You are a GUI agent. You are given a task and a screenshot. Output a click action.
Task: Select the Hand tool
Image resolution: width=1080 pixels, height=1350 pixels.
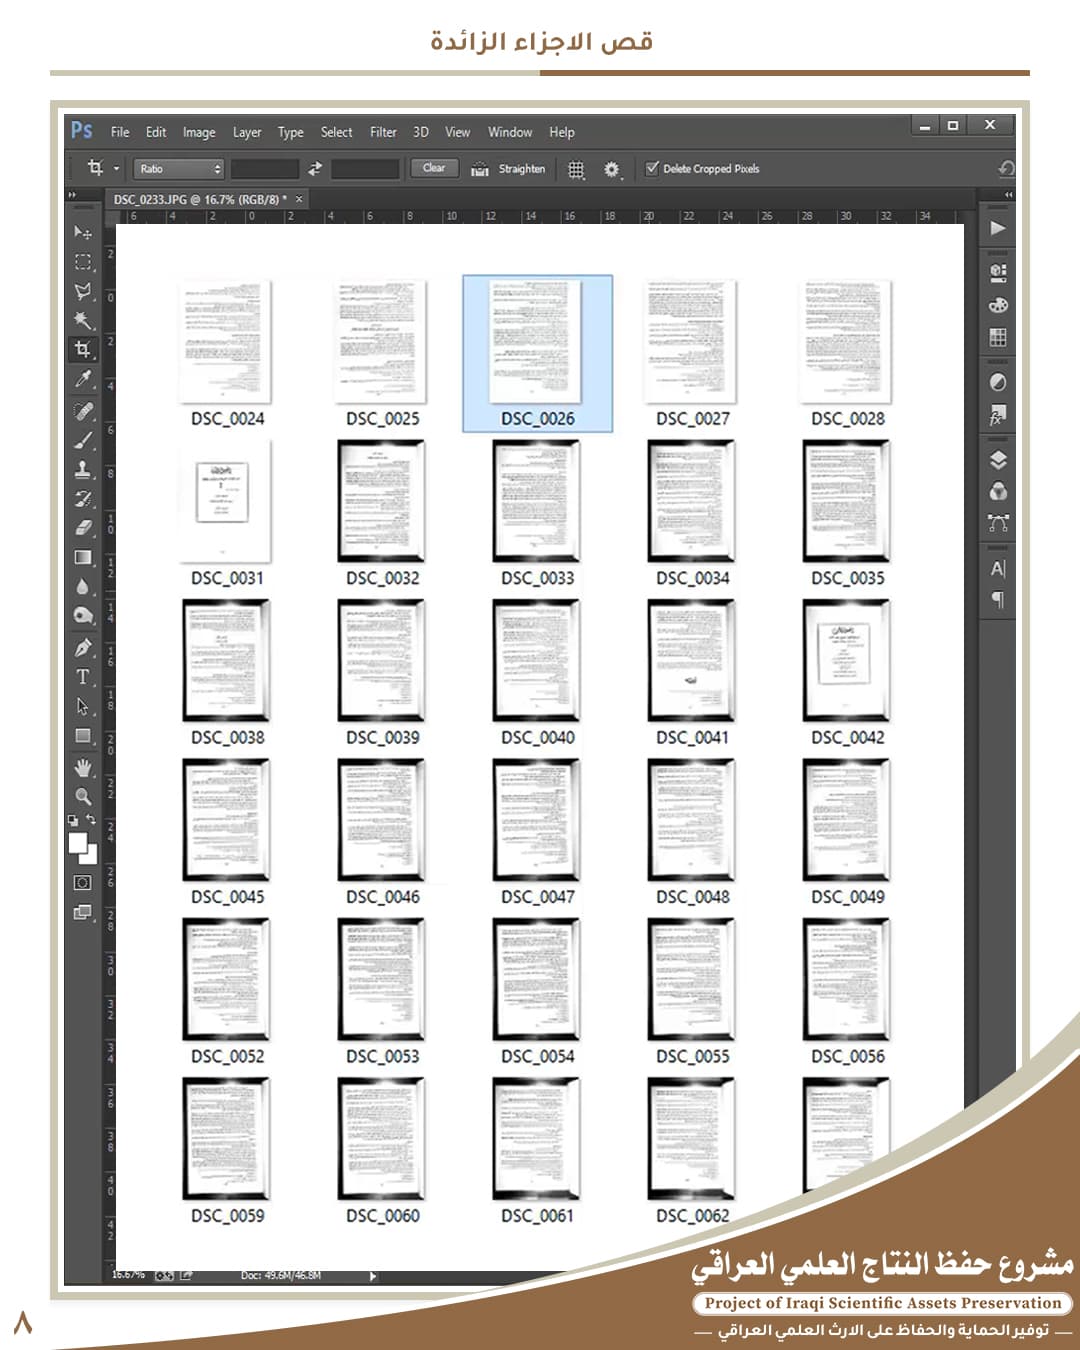83,767
